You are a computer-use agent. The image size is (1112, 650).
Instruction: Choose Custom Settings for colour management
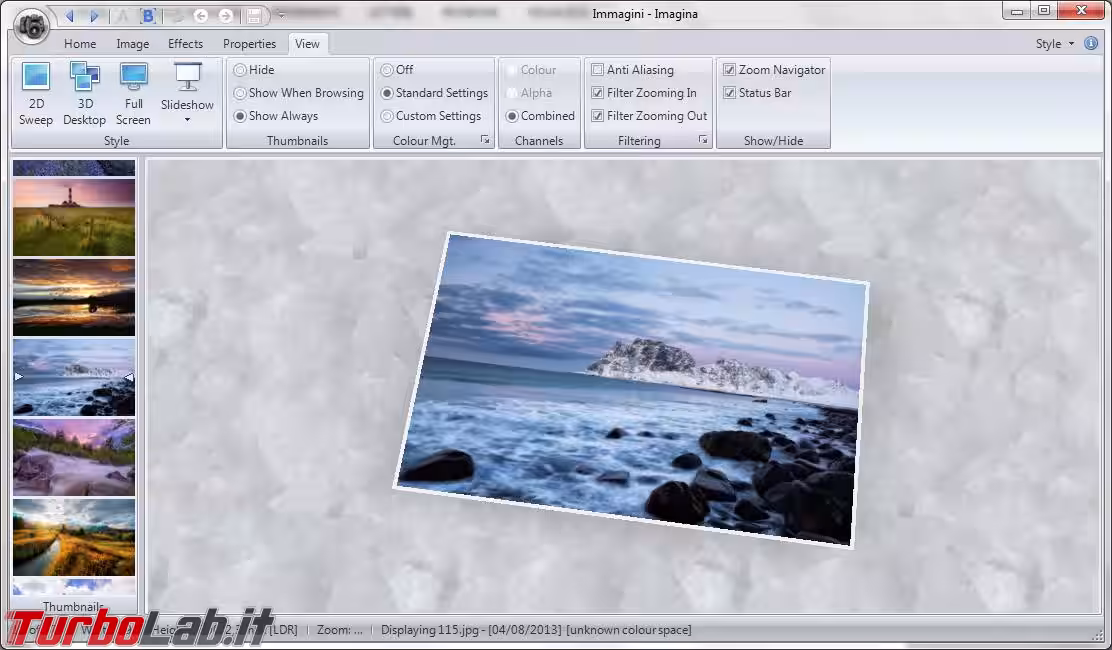[387, 116]
